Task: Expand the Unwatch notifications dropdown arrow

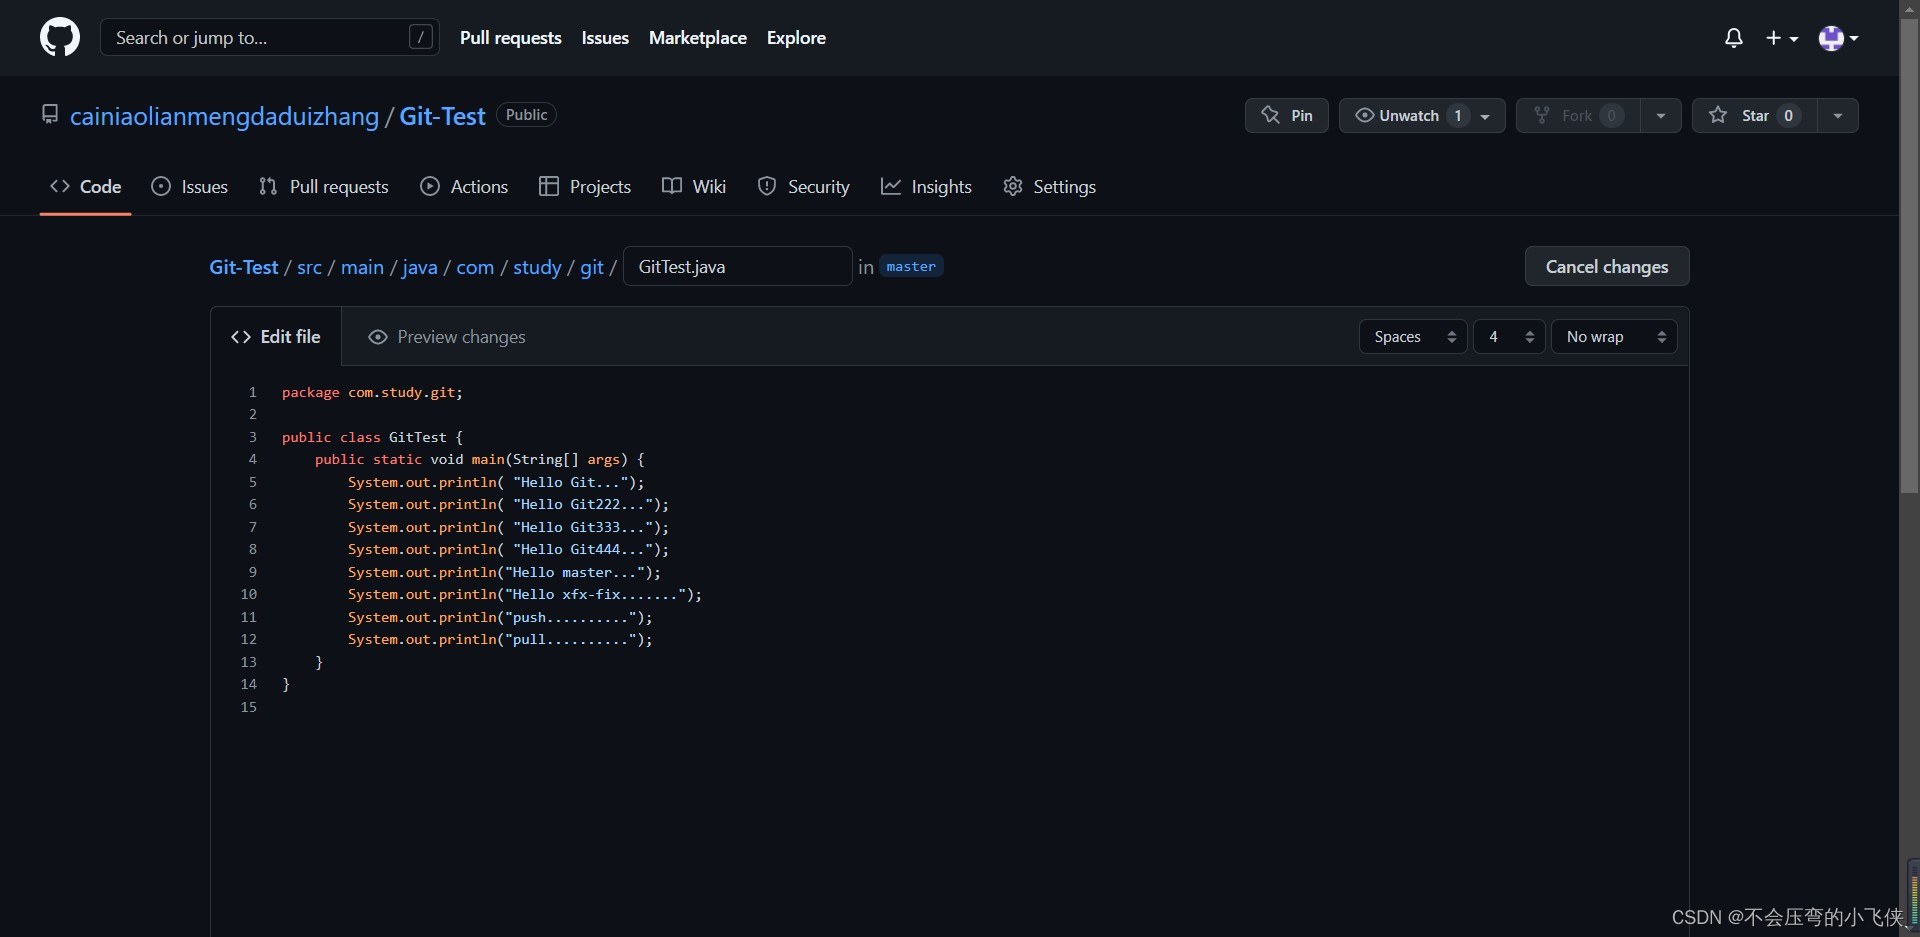Action: tap(1486, 116)
